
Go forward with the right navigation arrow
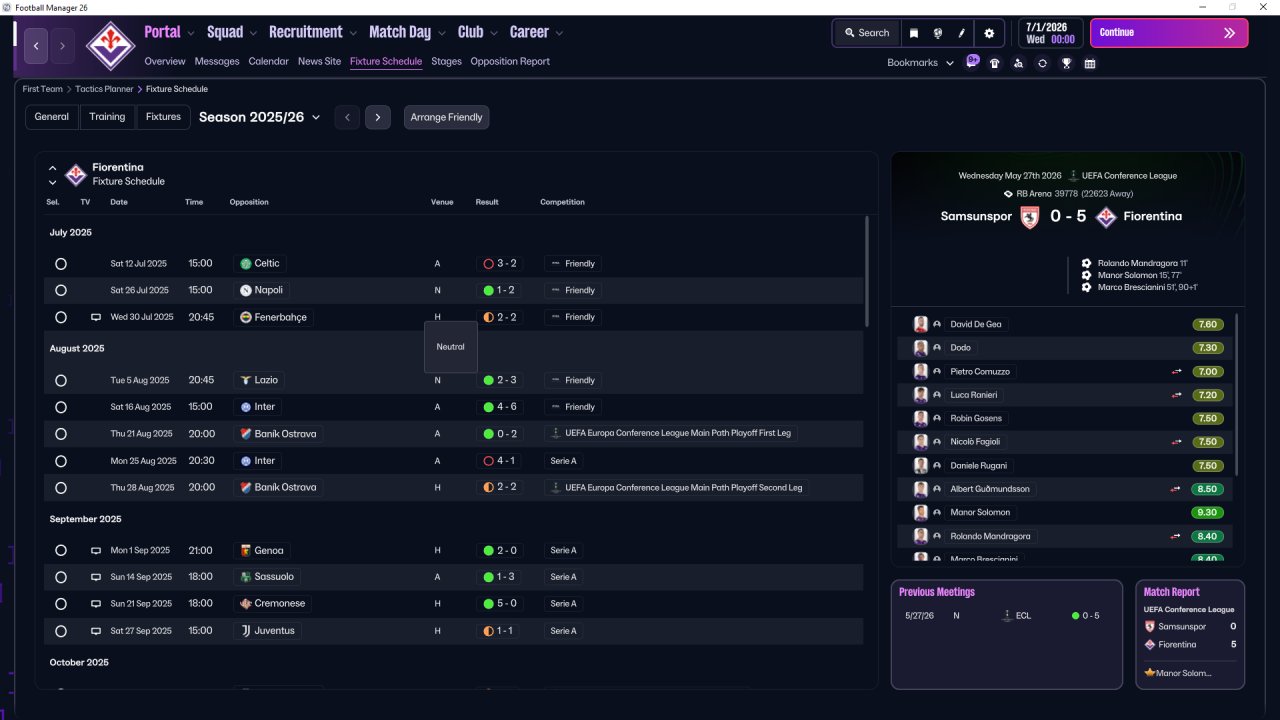click(x=62, y=46)
